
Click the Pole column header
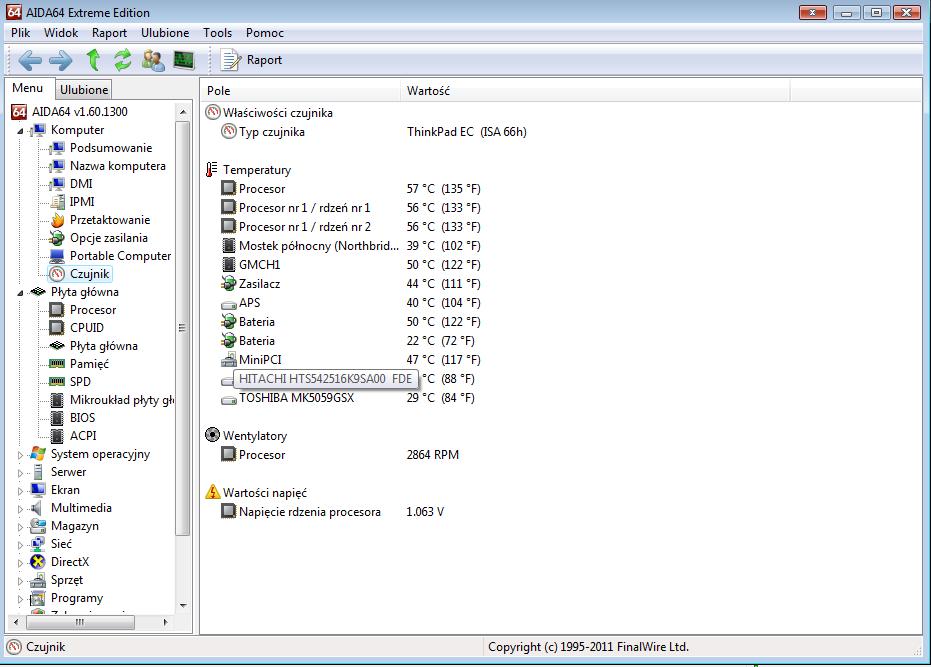(300, 91)
